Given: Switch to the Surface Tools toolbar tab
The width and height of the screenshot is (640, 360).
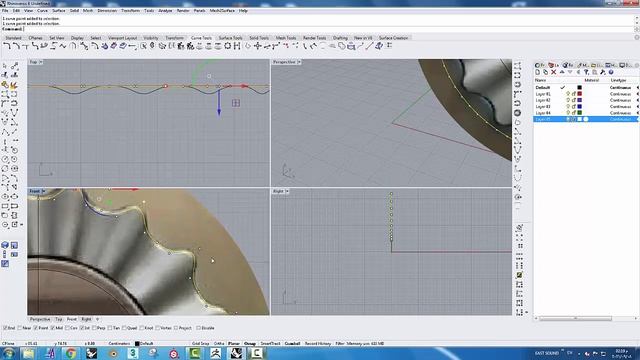Looking at the screenshot, I should 230,38.
